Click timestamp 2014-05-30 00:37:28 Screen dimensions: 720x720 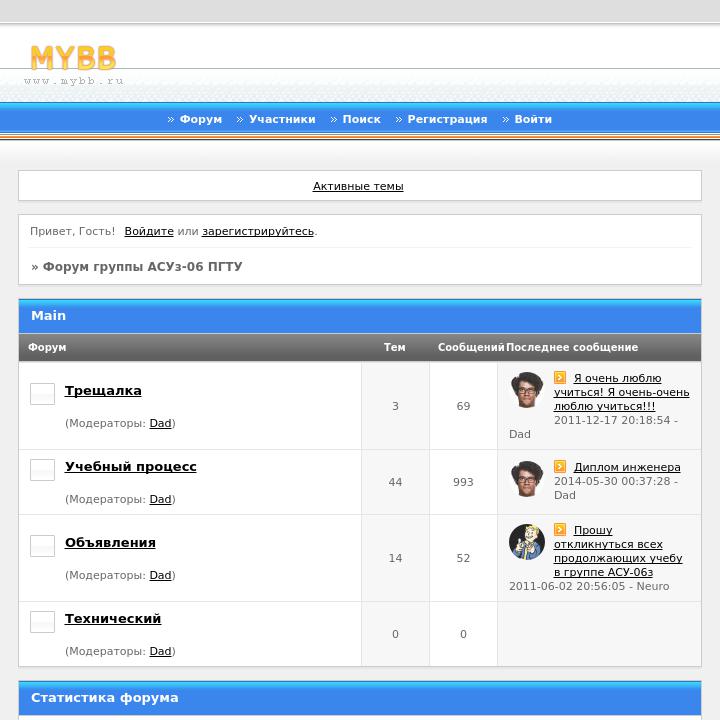point(612,481)
